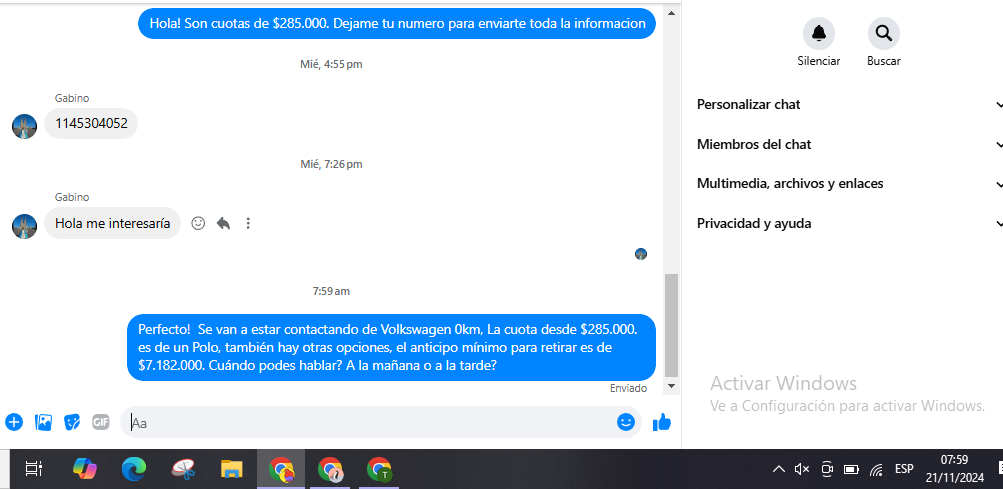Open Task View on the taskbar
This screenshot has width=1003, height=489.
[33, 469]
